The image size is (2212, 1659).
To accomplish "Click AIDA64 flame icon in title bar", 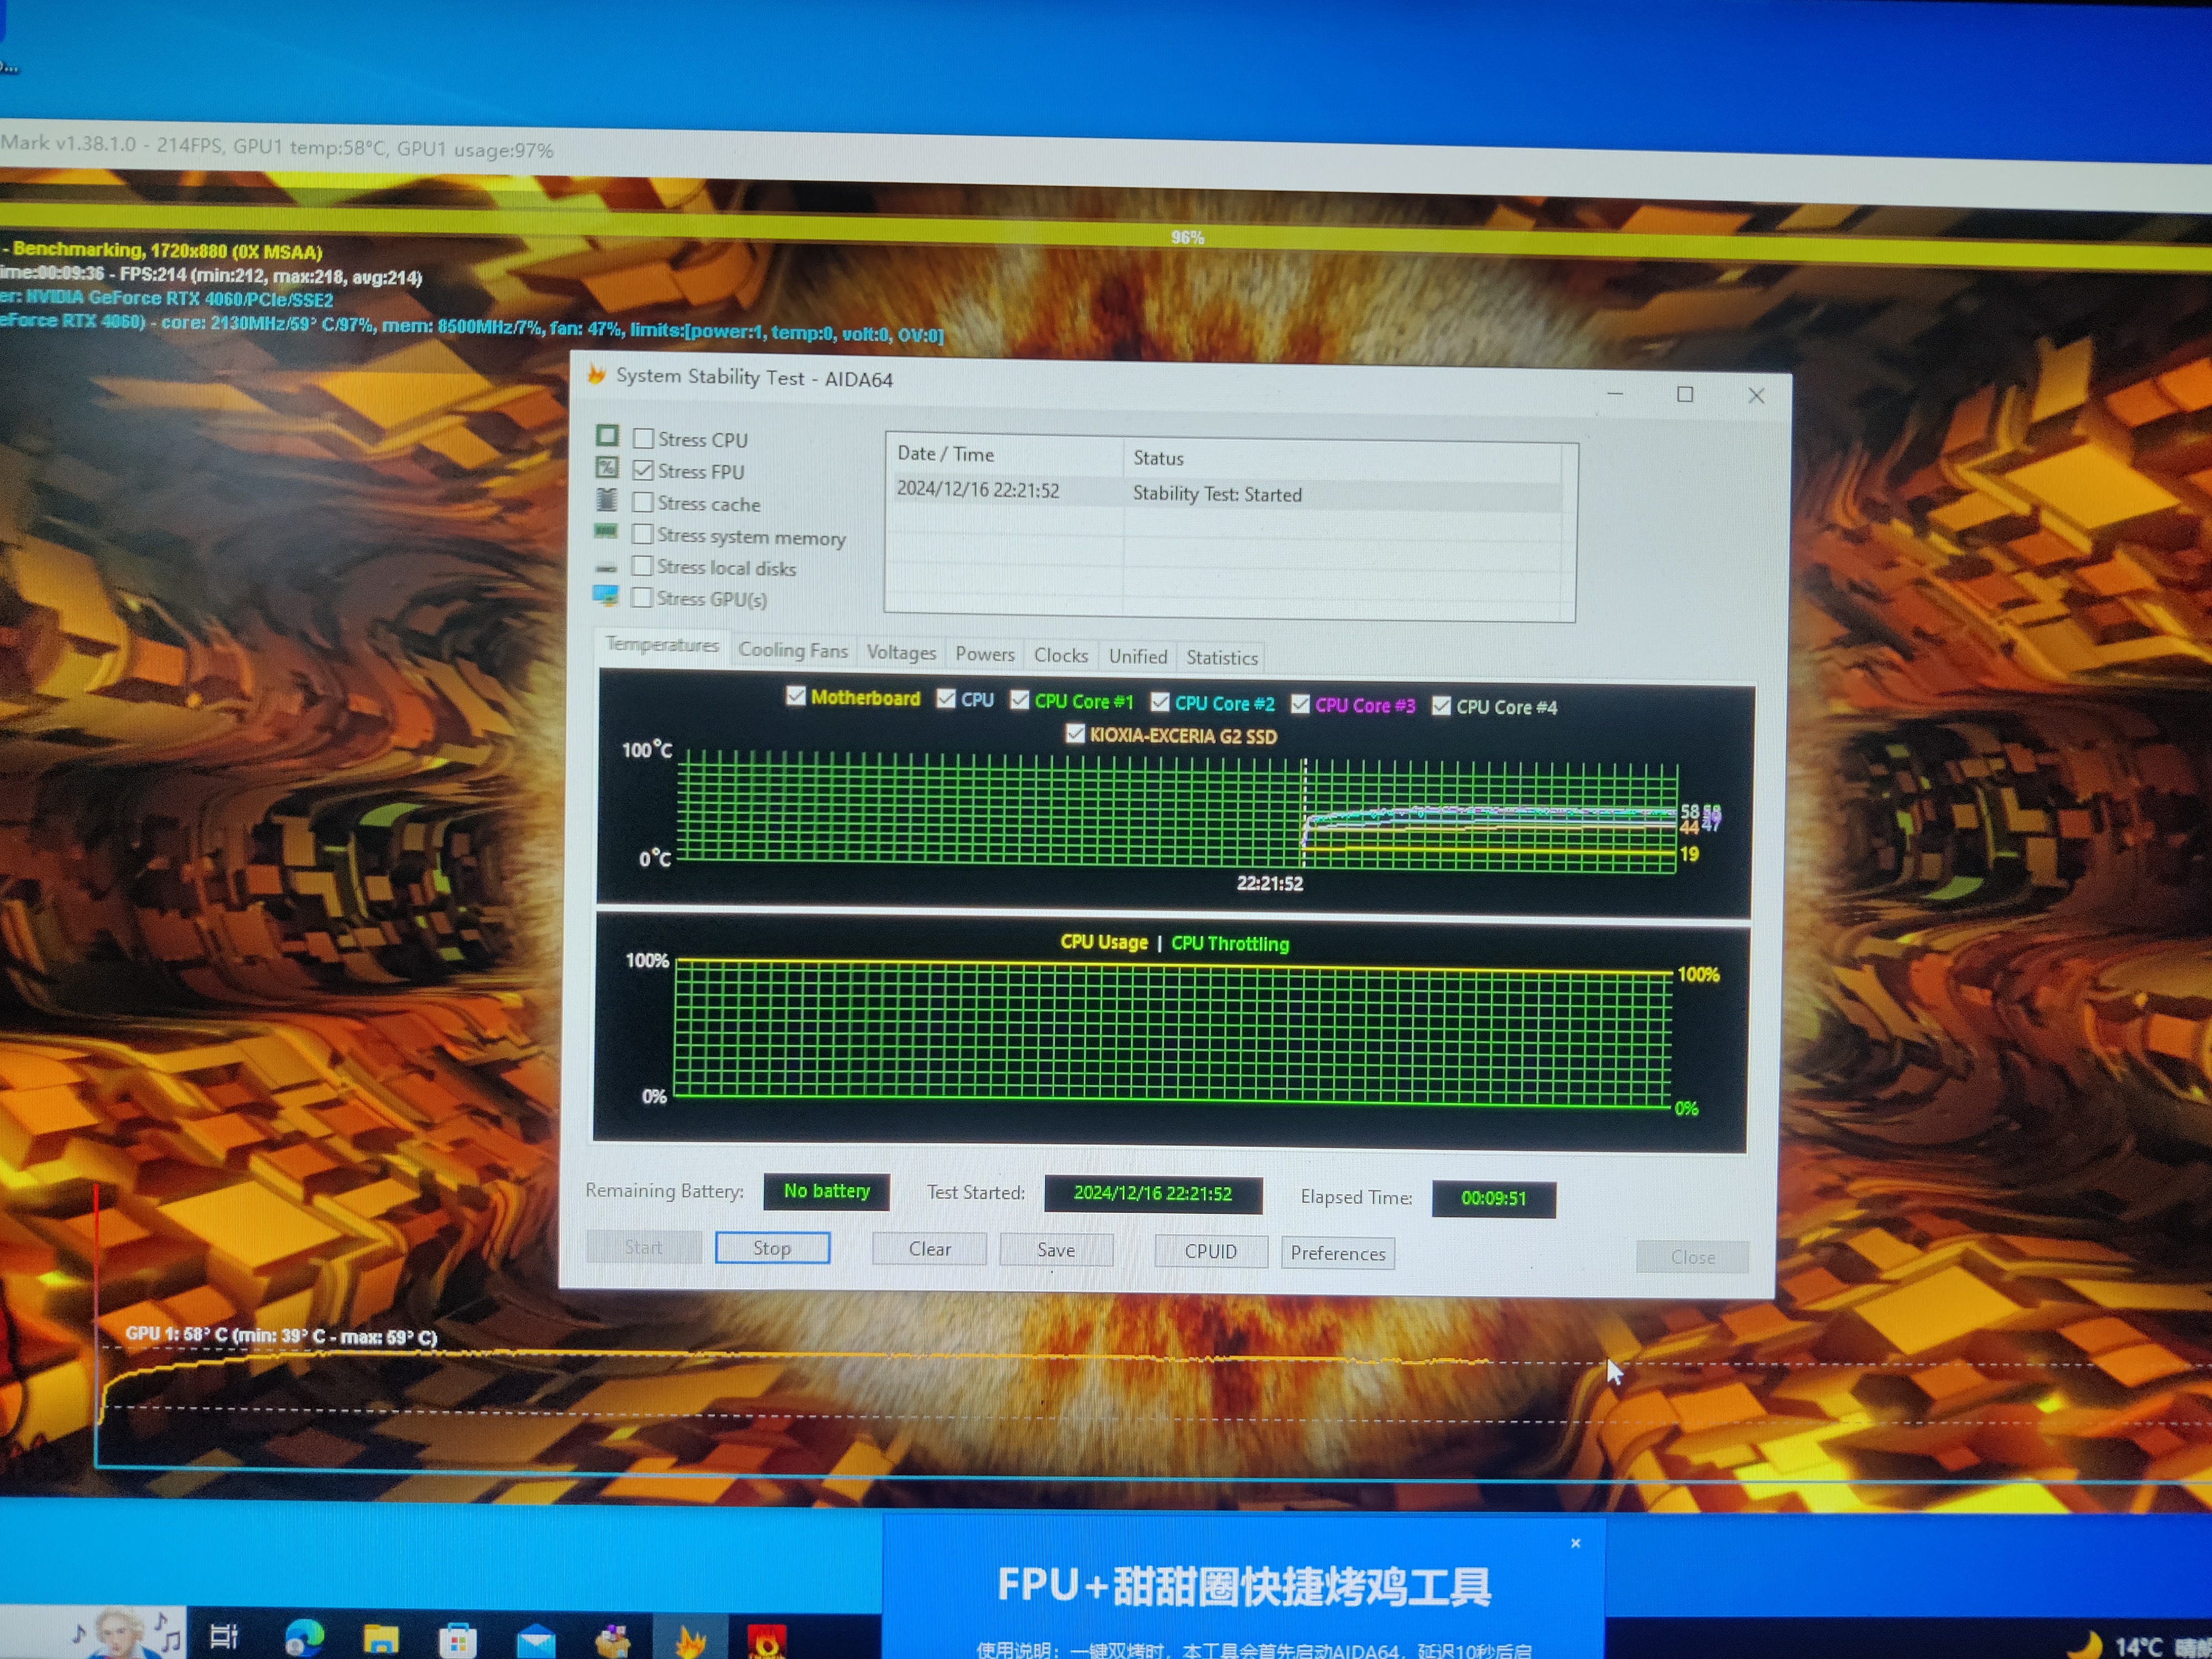I will pos(597,374).
